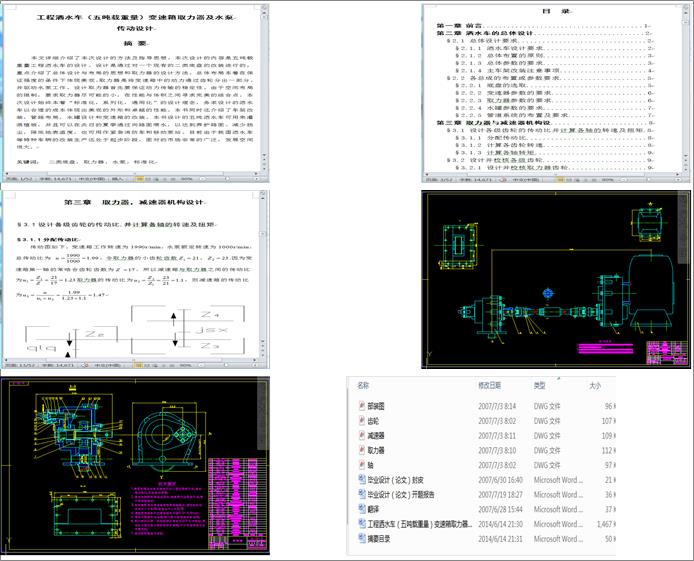
Task: Select the 翻译 Word document icon
Action: 361,508
